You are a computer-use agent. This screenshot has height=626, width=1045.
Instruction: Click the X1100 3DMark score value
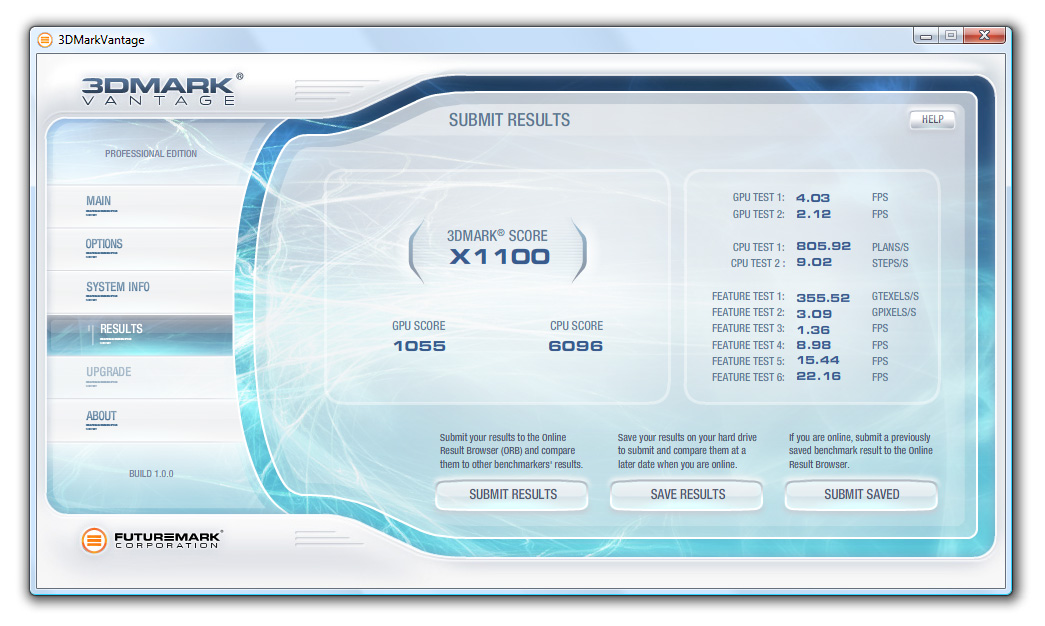coord(499,257)
